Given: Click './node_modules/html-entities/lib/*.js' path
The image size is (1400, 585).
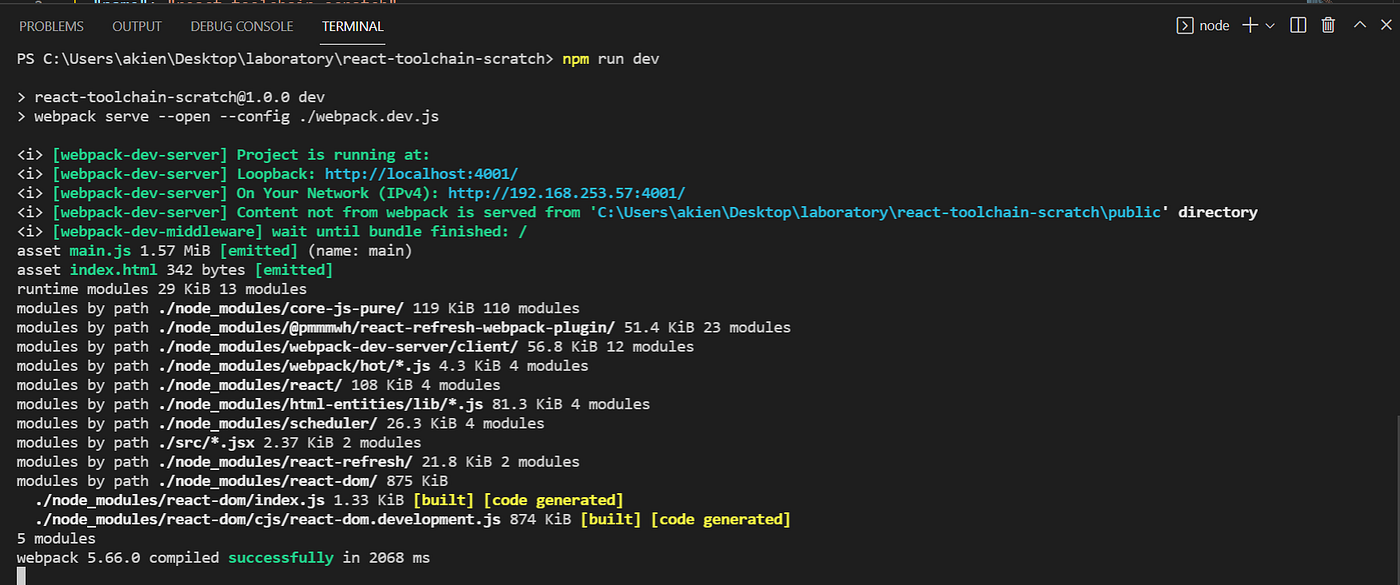Looking at the screenshot, I should (x=320, y=404).
